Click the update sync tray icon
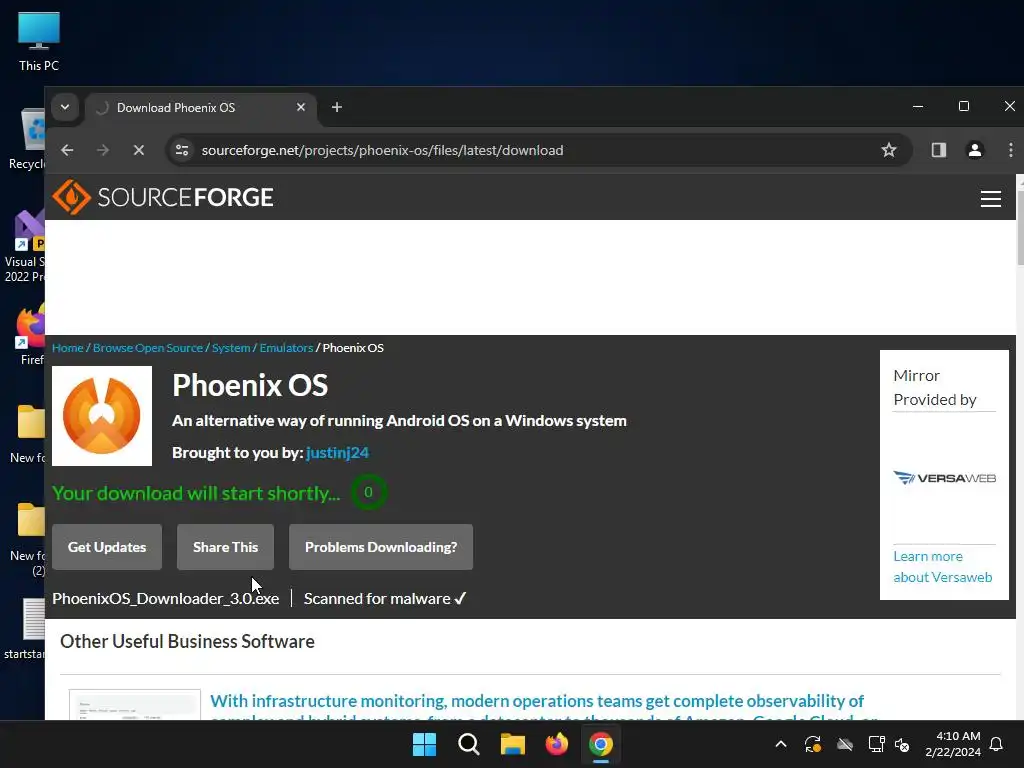This screenshot has width=1024, height=768. pyautogui.click(x=812, y=744)
